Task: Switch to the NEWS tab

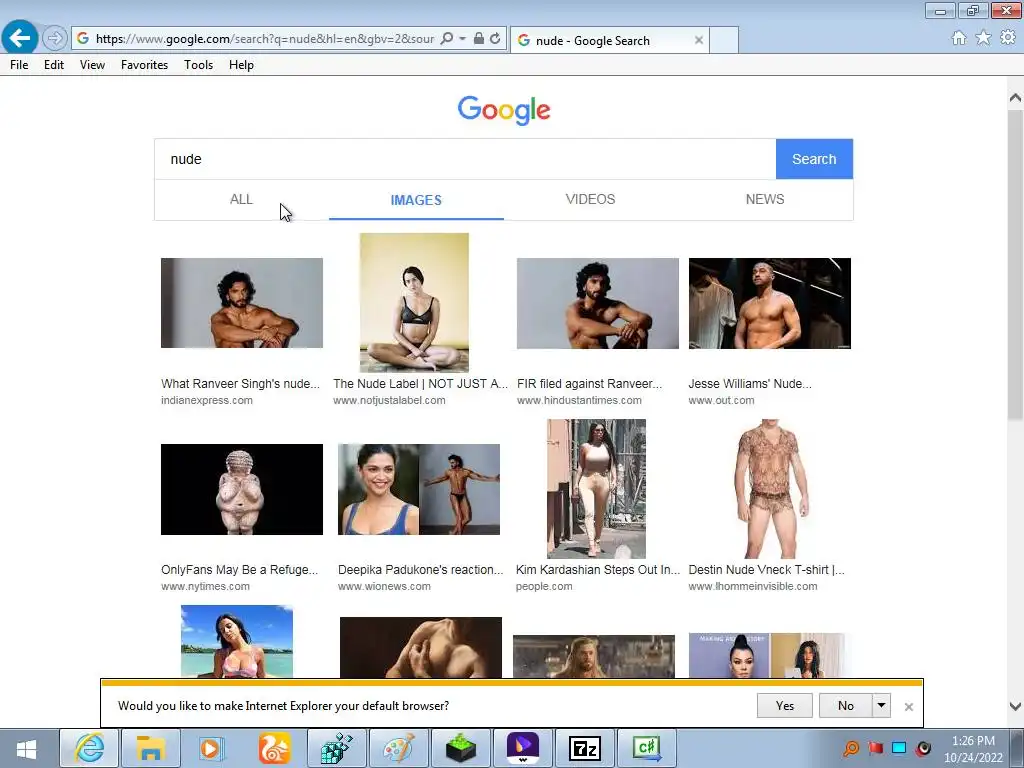Action: 765,199
